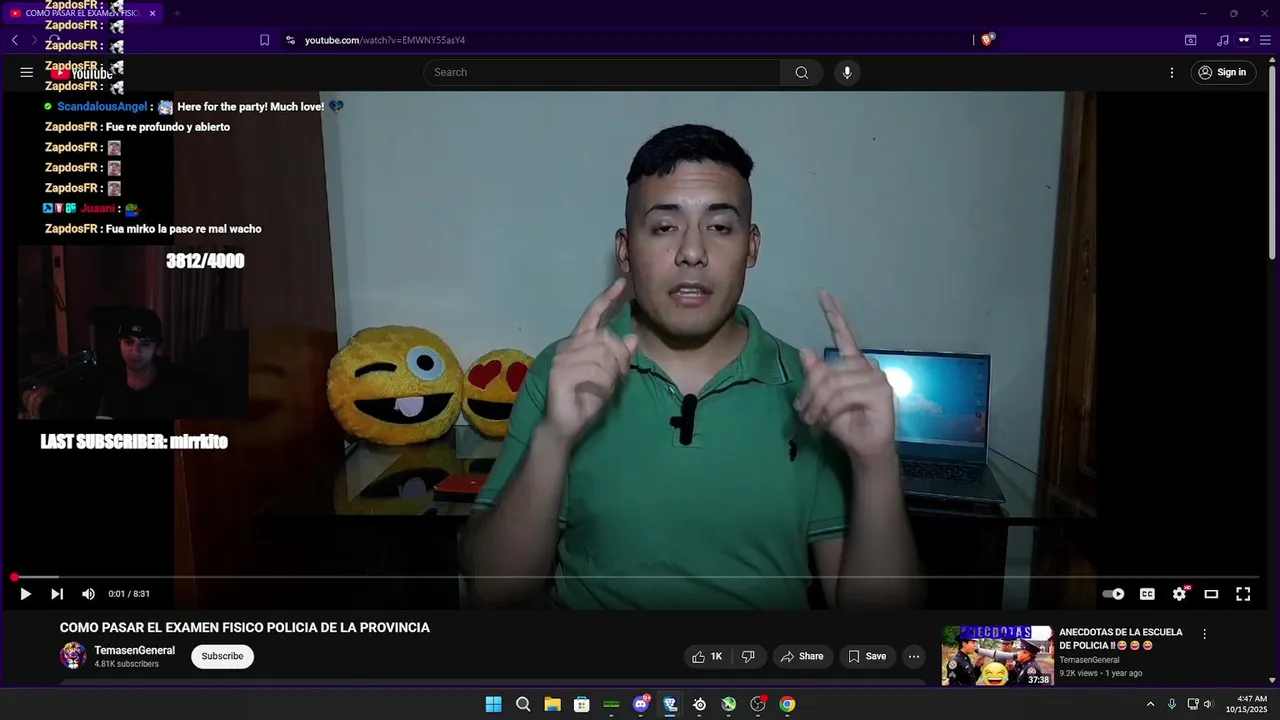Mute the video volume
Viewport: 1280px width, 720px height.
point(88,594)
